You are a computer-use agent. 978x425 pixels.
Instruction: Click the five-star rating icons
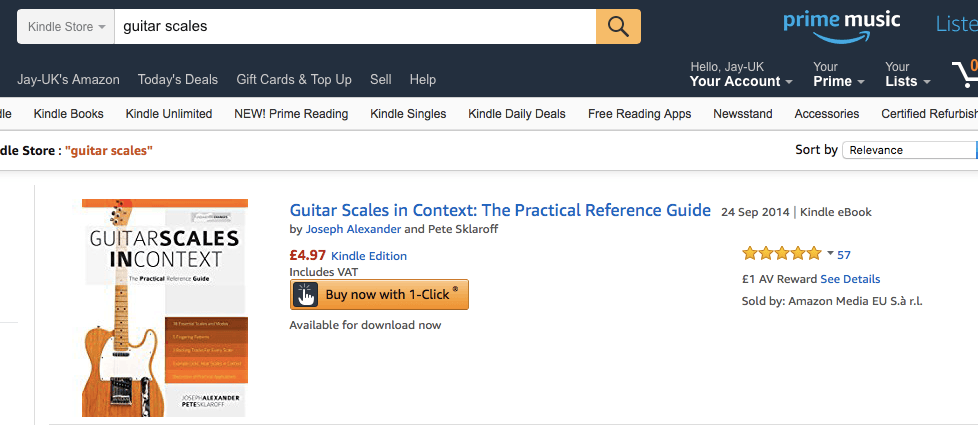(781, 254)
